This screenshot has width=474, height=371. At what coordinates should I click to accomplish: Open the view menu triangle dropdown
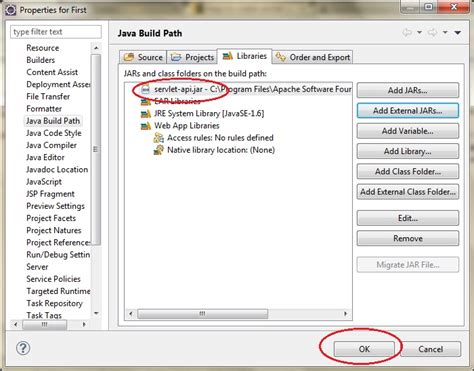(x=458, y=32)
